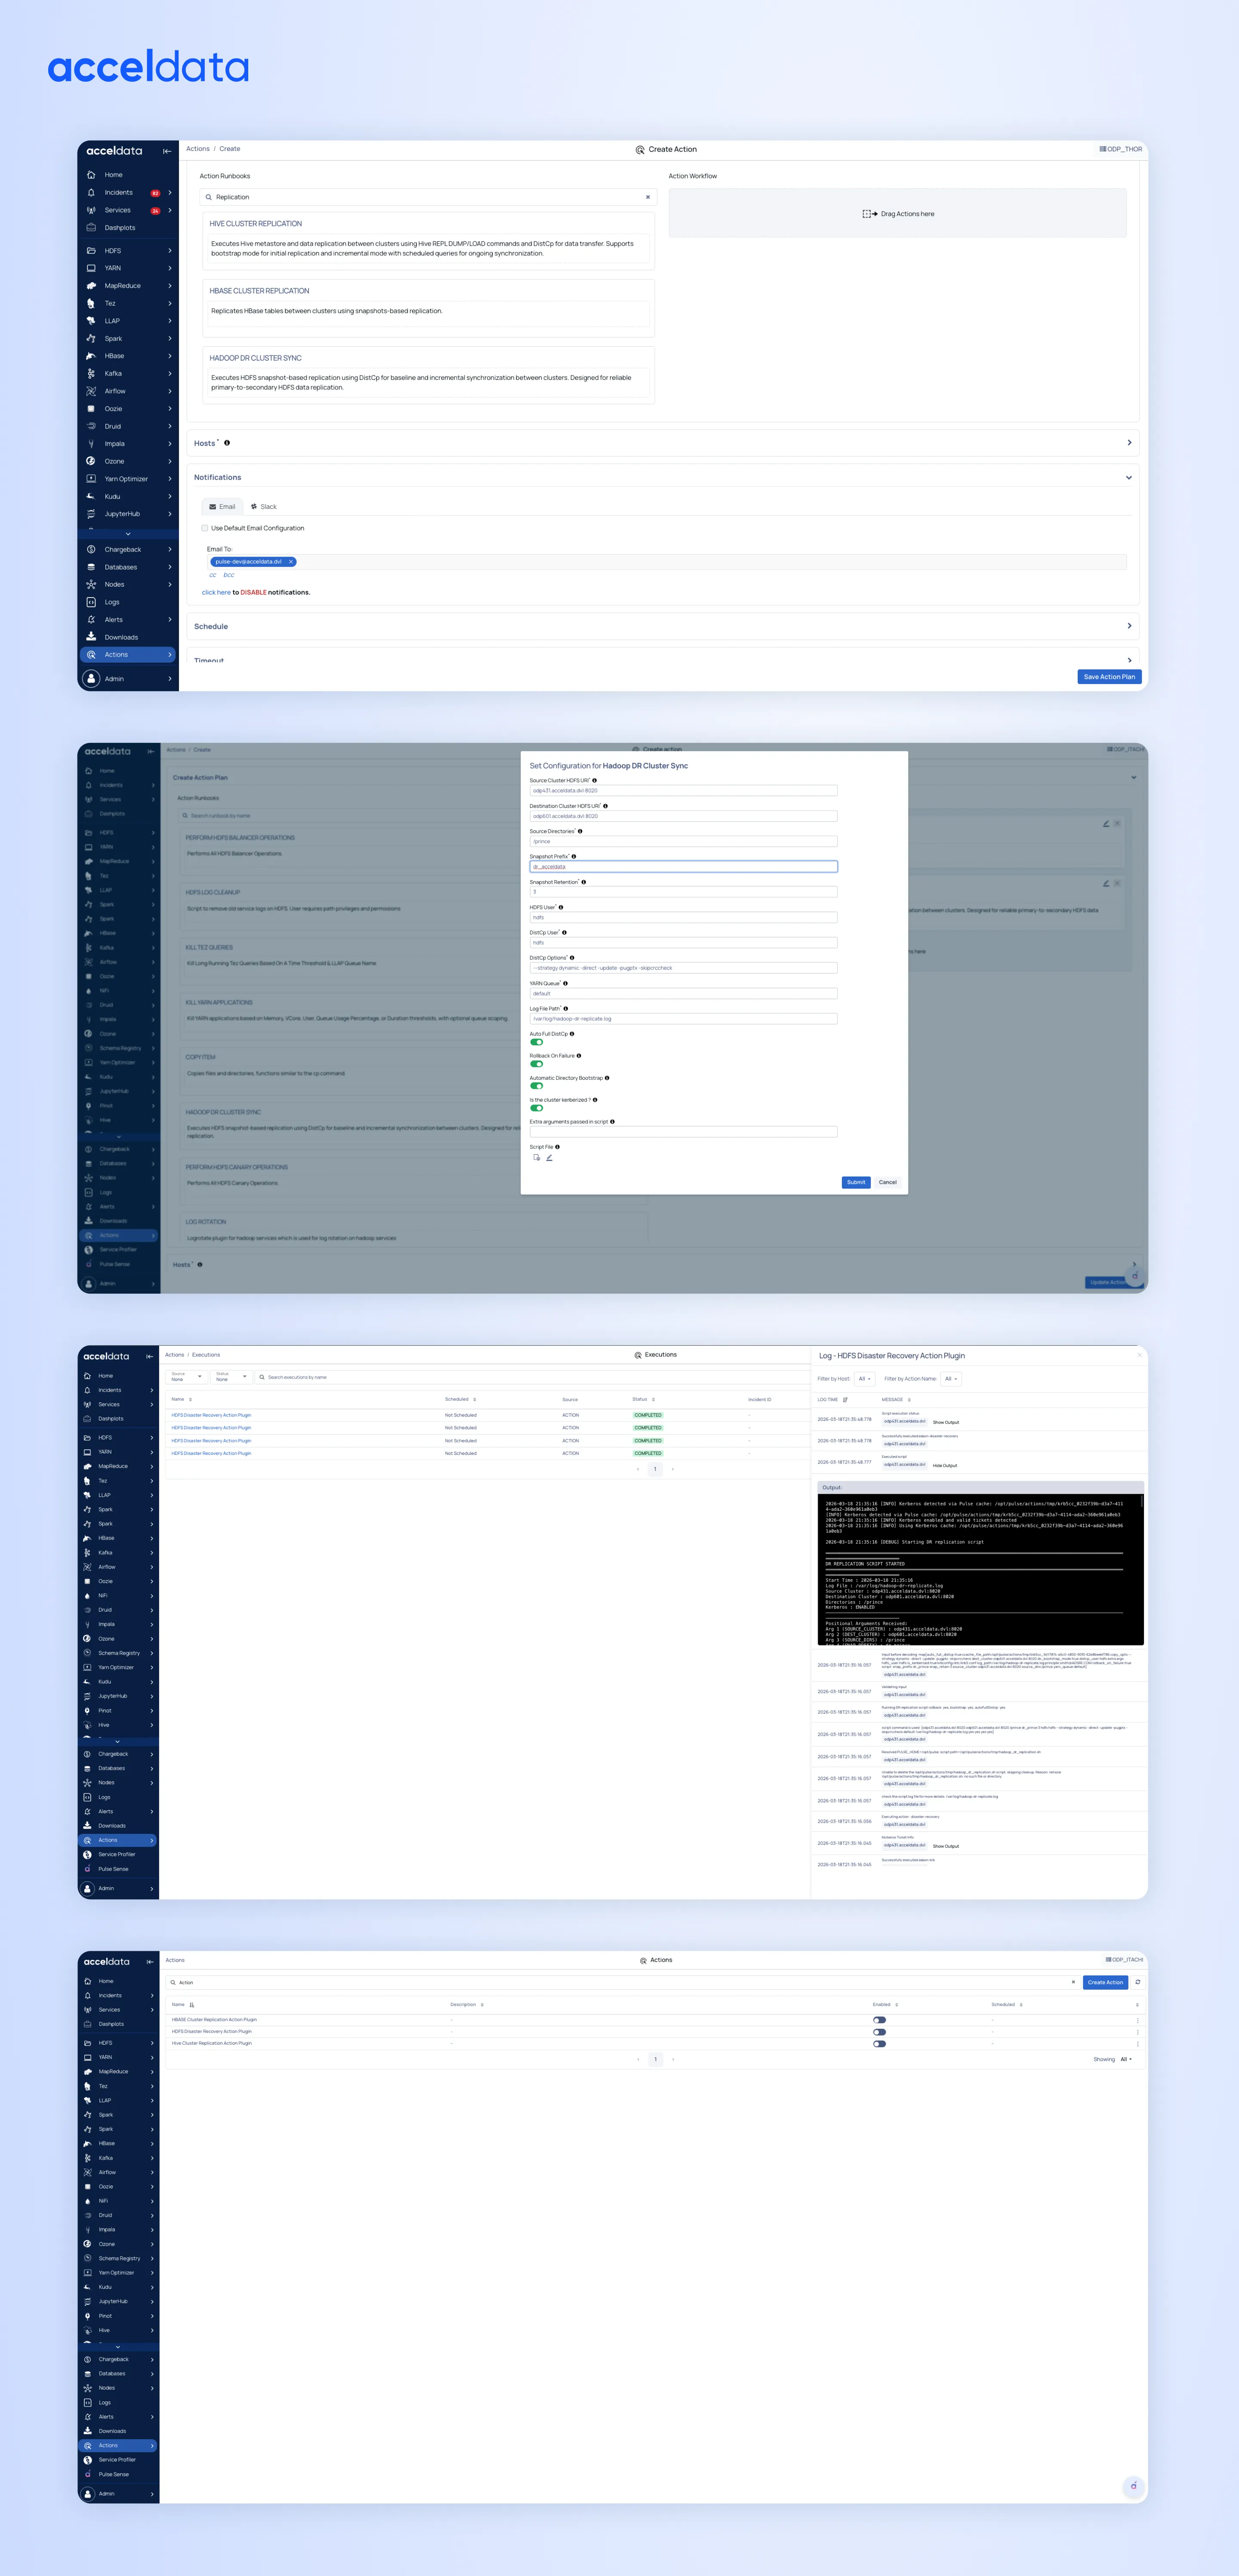Turn off the Rollback On Failure toggle
The image size is (1239, 2576).
point(537,1064)
